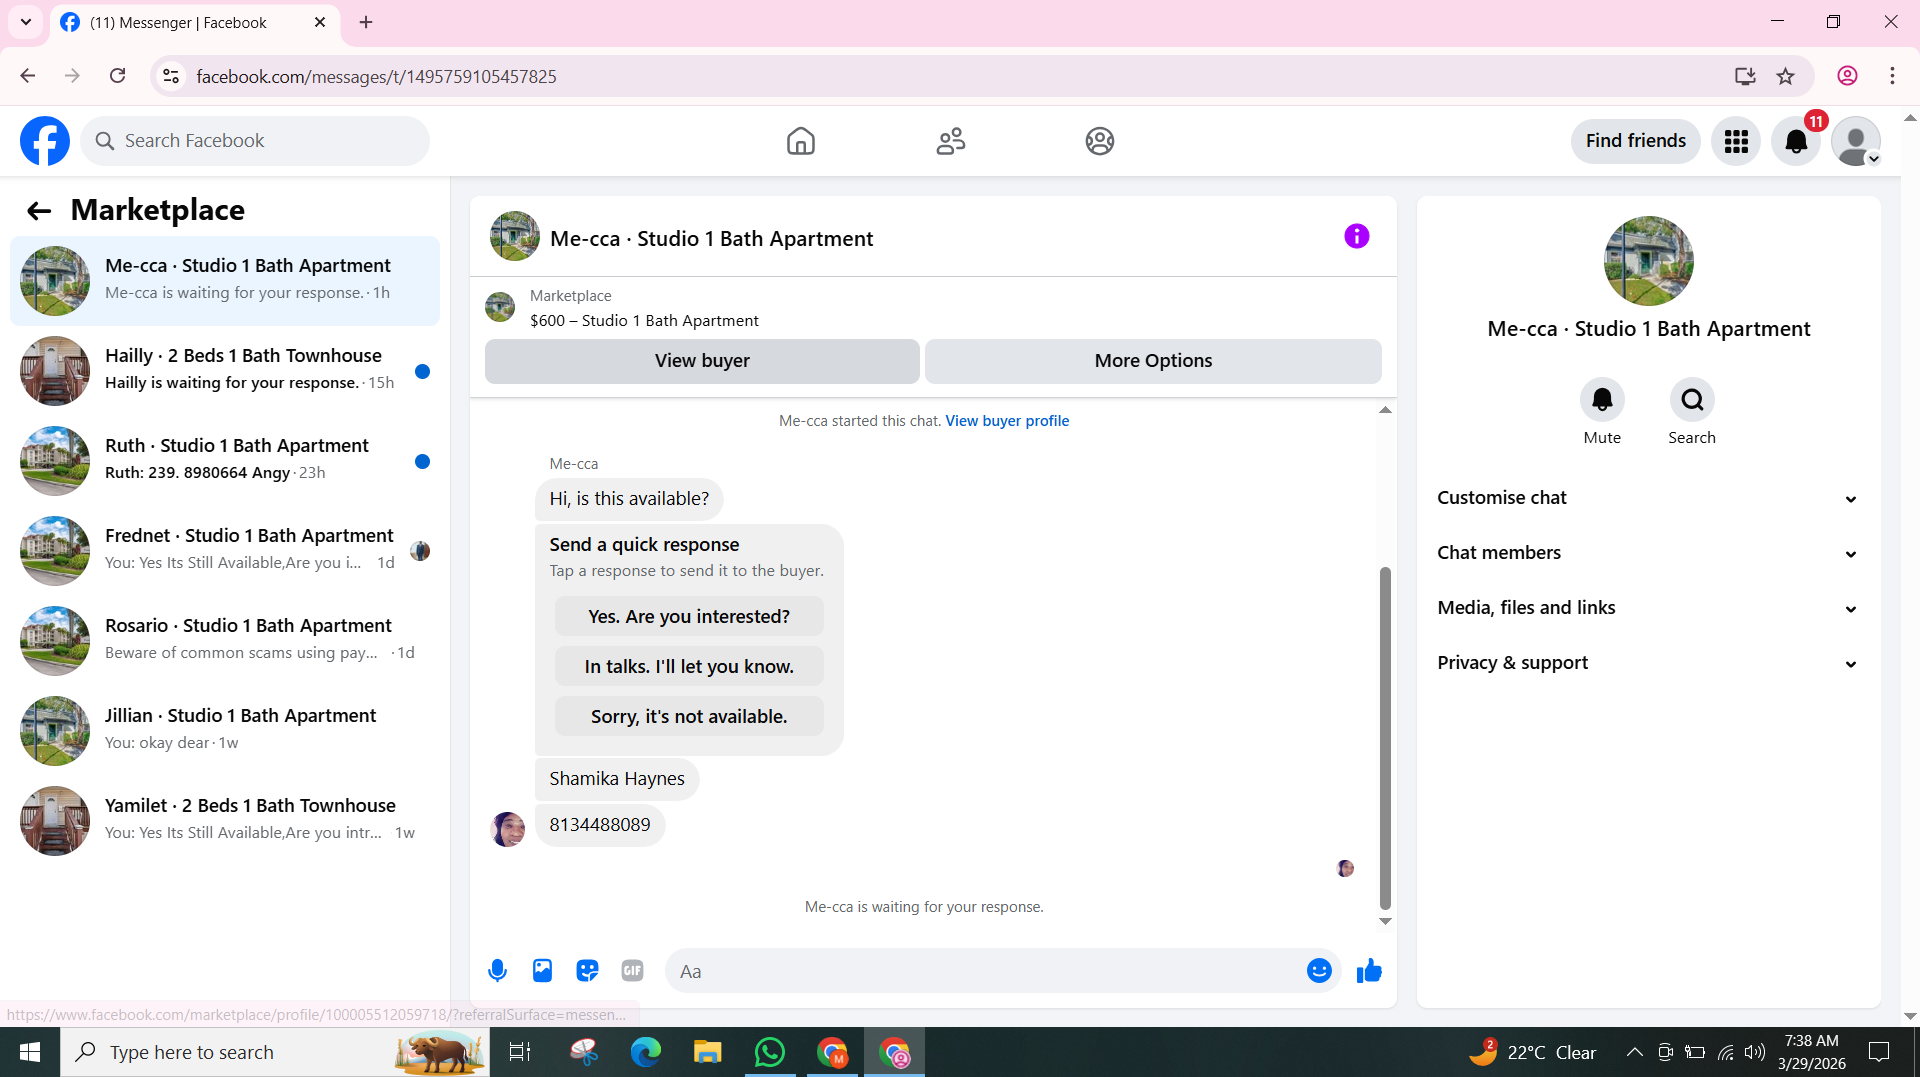
Task: Focus the Search Facebook field
Action: click(255, 141)
